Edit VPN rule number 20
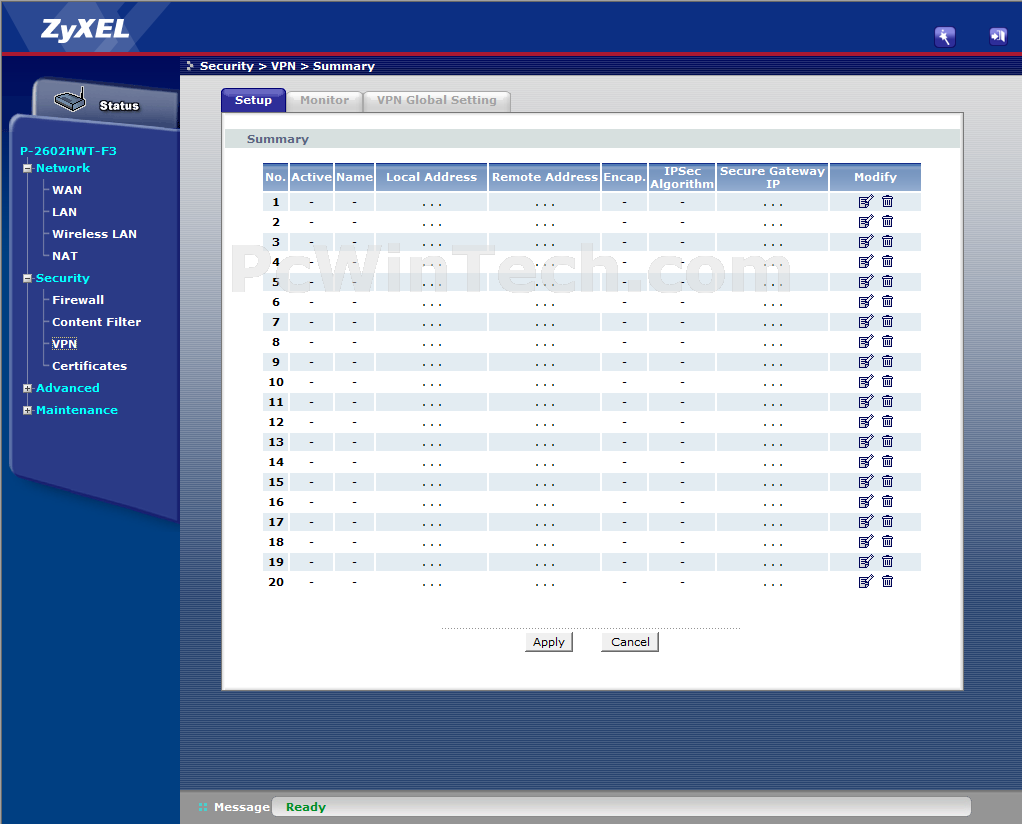Screen dimensions: 1022x824 click(866, 582)
